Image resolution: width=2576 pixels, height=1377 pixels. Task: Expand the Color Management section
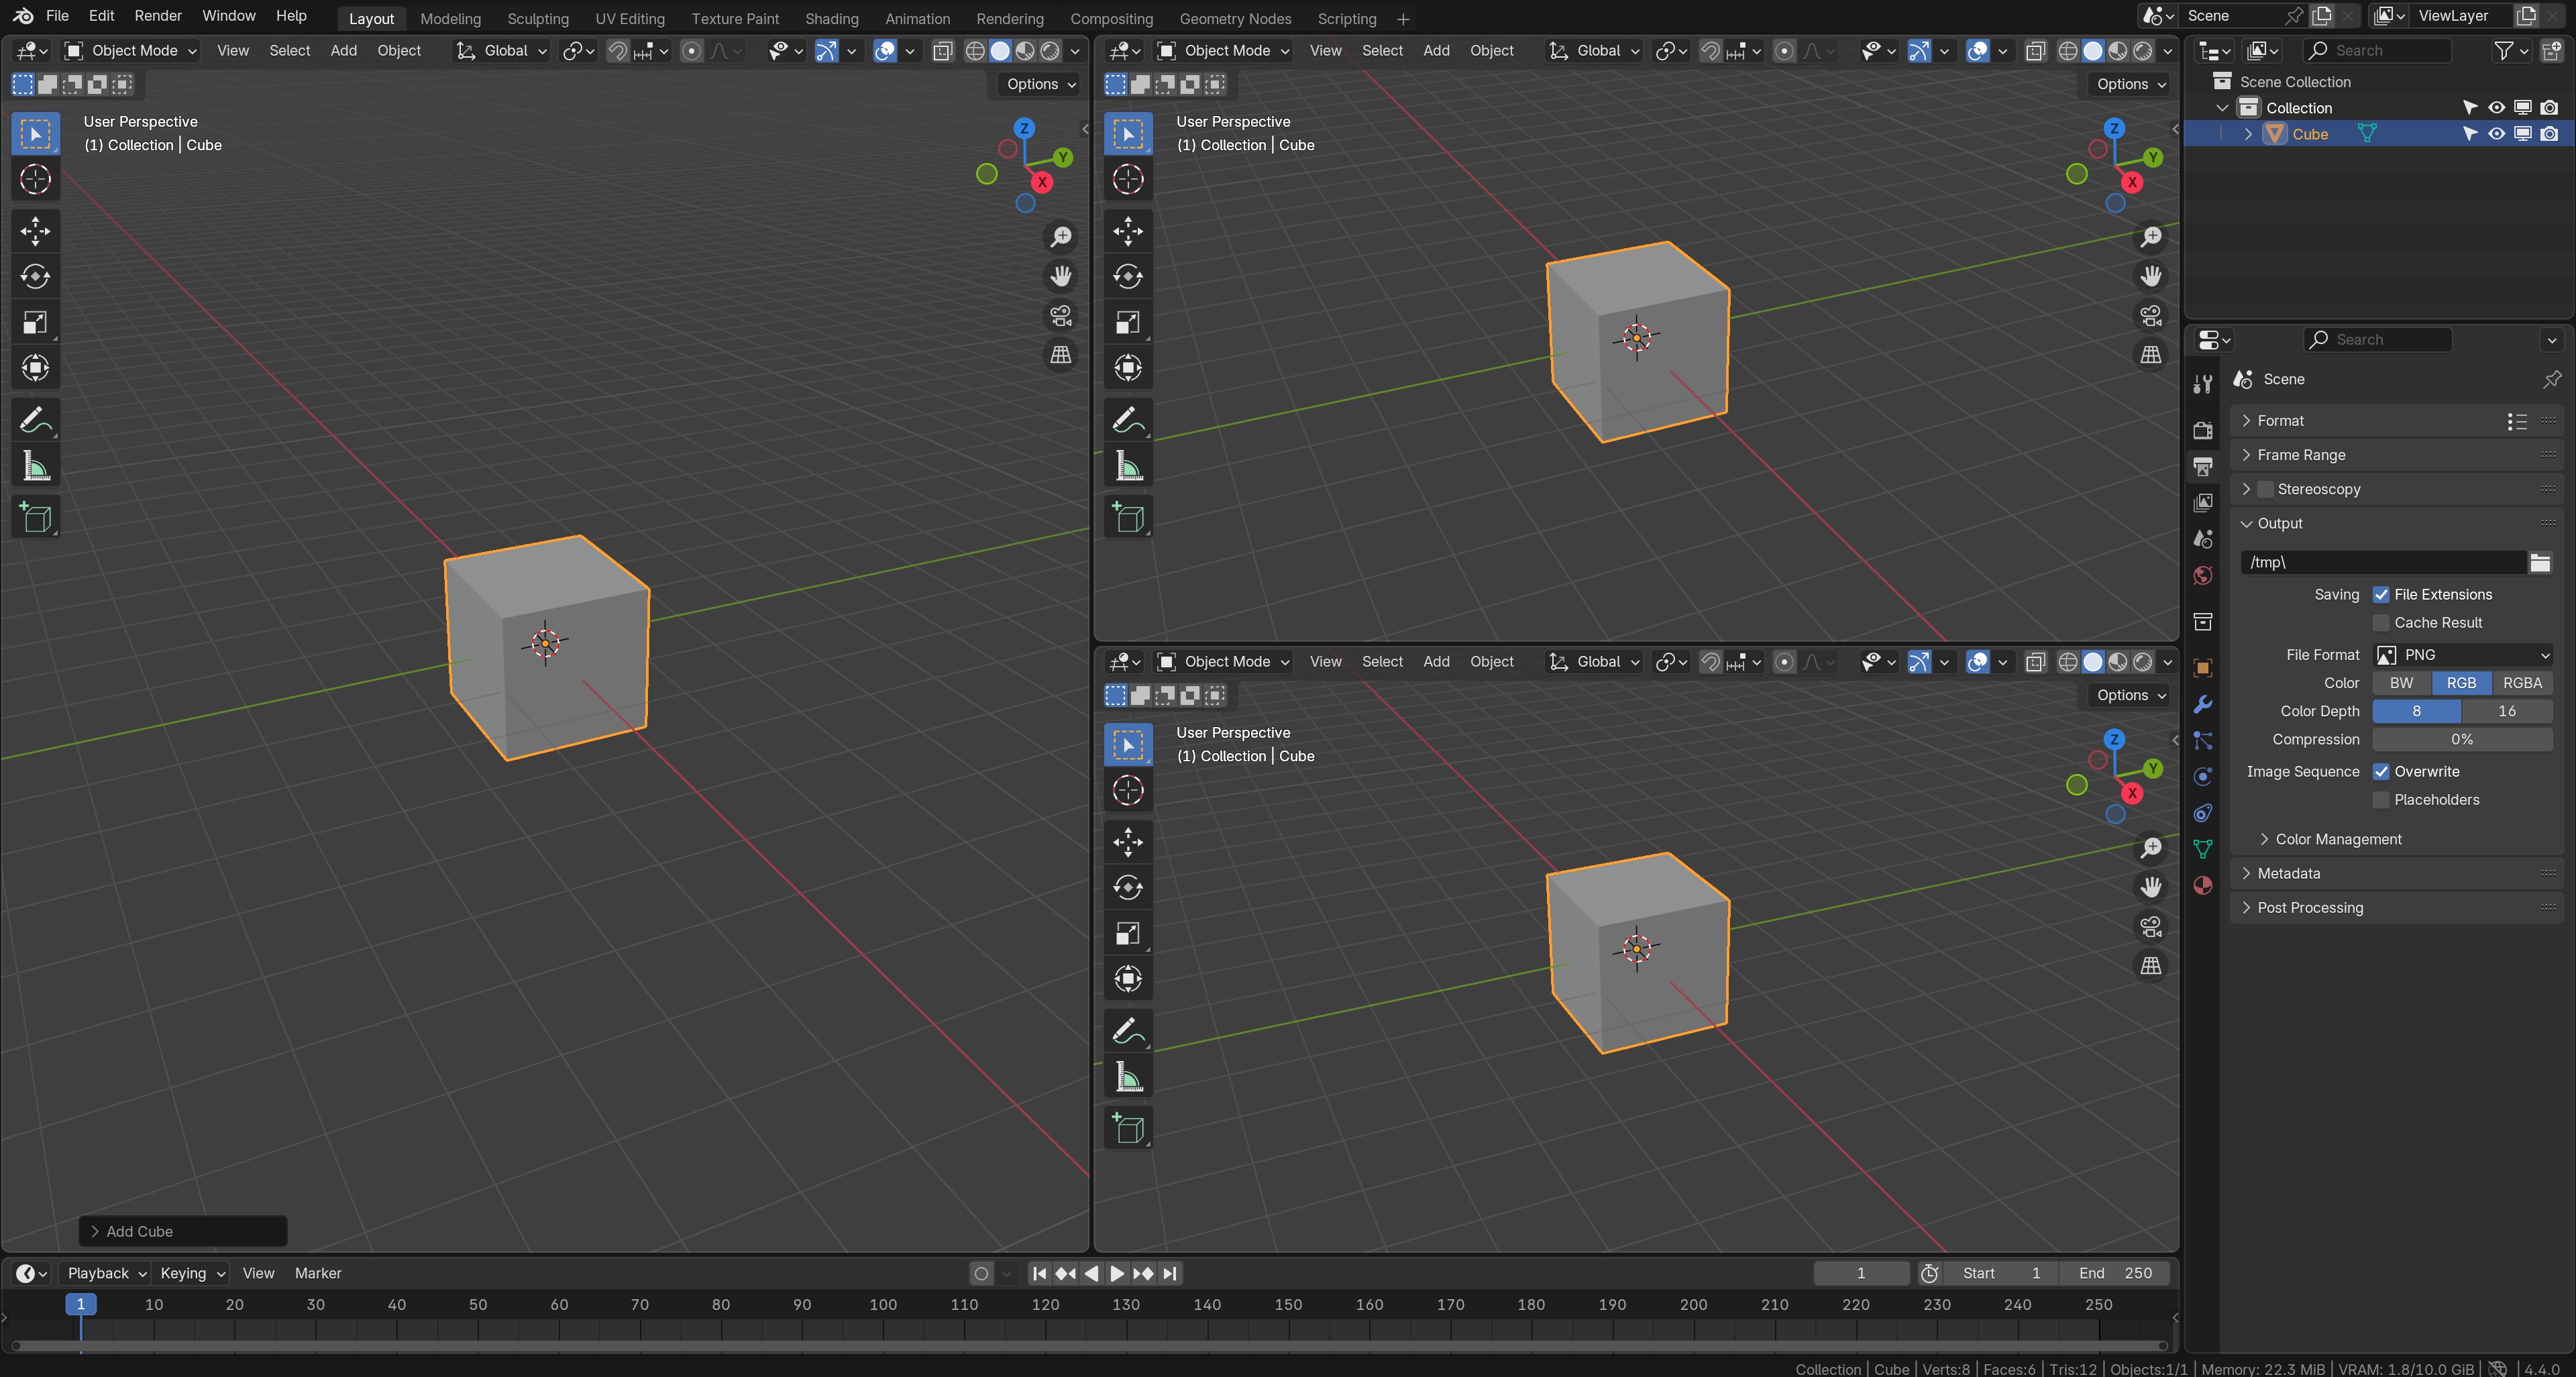pos(2338,839)
